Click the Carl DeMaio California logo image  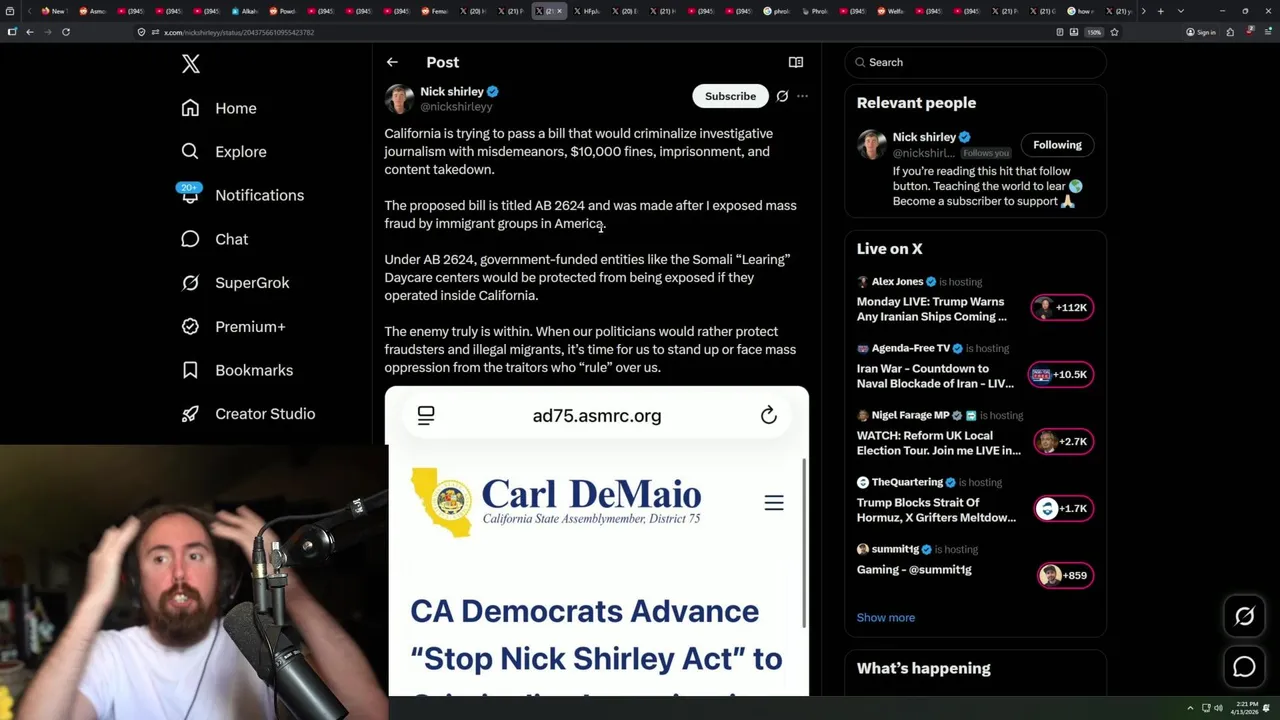click(x=556, y=502)
